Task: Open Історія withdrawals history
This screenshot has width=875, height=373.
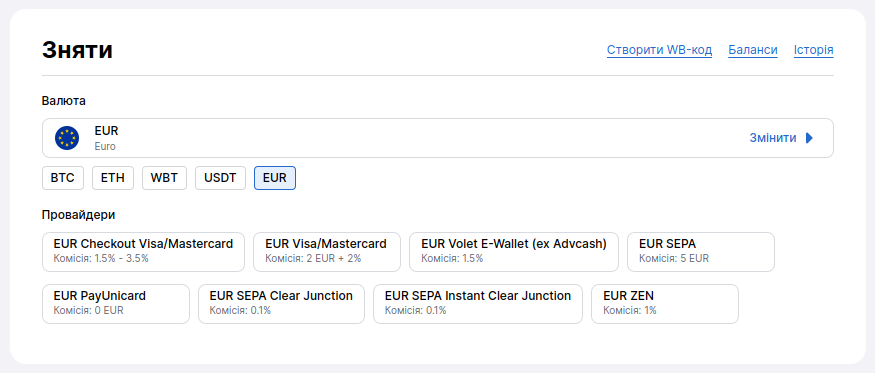Action: 814,50
